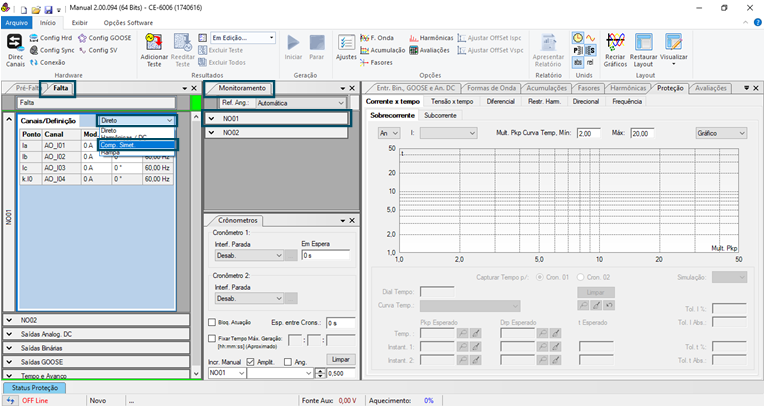Image resolution: width=764 pixels, height=406 pixels.
Task: Open the Arquivo menu
Action: pyautogui.click(x=17, y=22)
